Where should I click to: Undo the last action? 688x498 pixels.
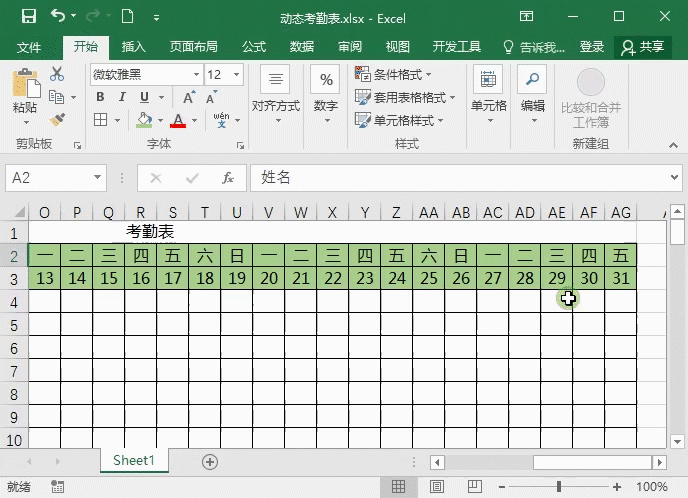pos(57,16)
